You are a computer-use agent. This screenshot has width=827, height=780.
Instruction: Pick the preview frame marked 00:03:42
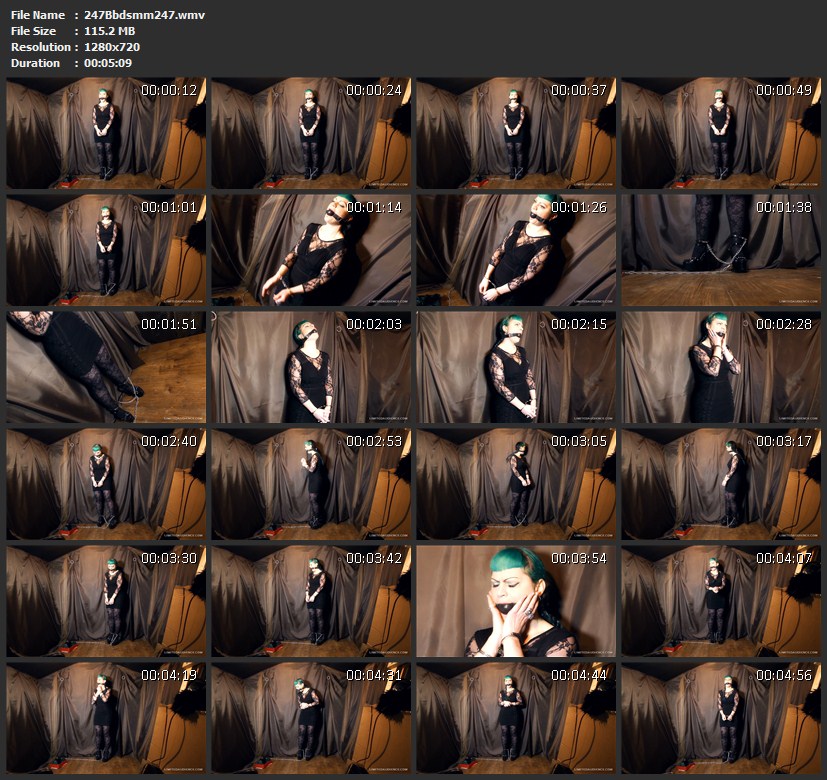311,601
